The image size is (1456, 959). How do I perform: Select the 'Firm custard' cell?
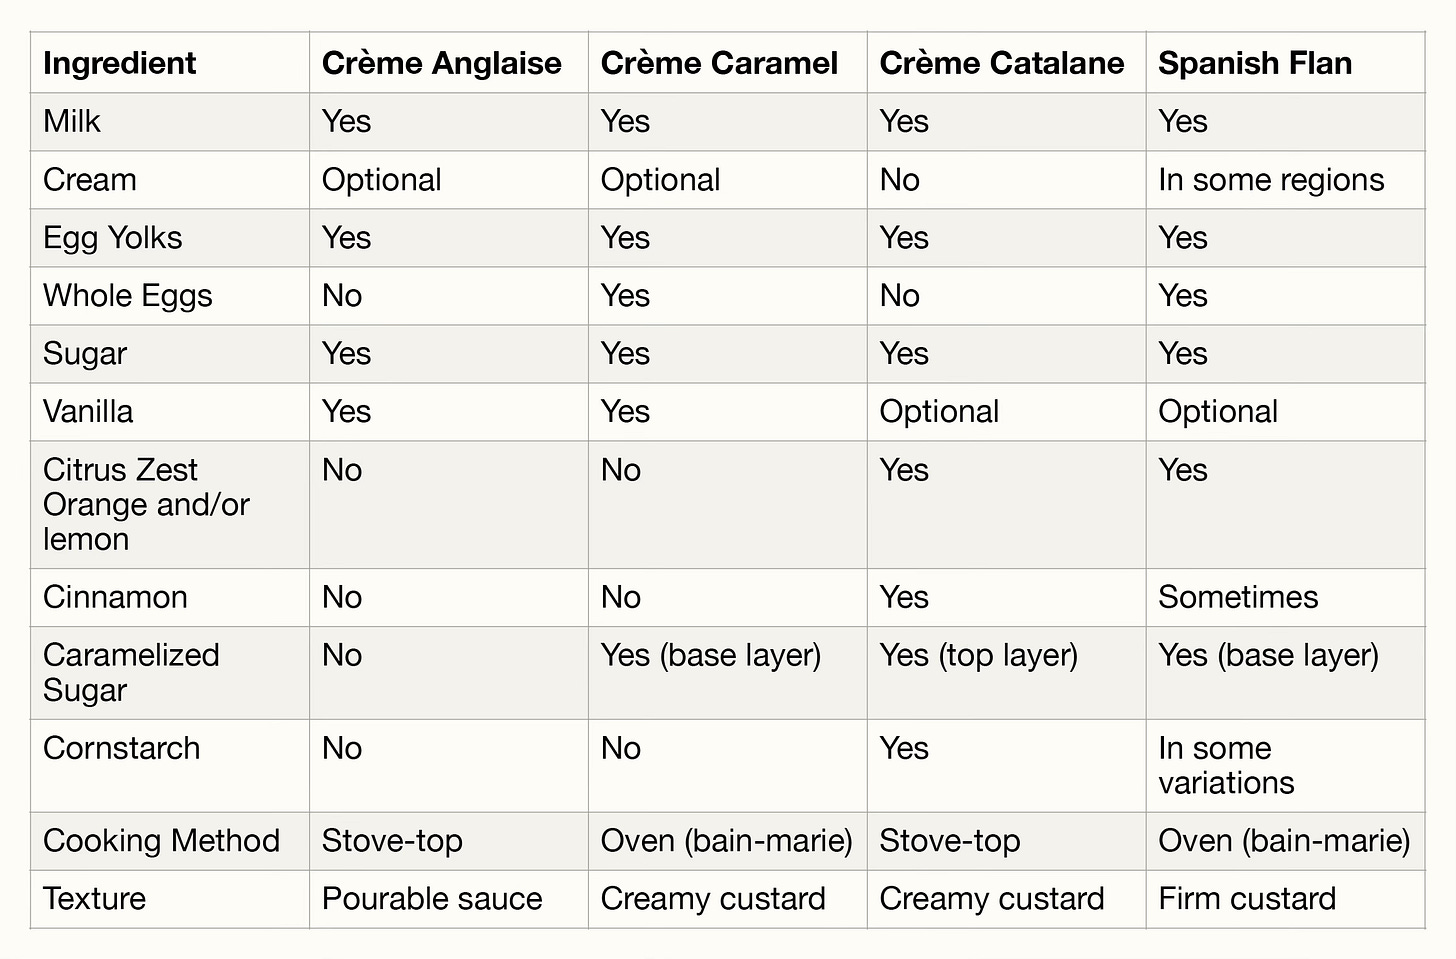pos(1247,899)
